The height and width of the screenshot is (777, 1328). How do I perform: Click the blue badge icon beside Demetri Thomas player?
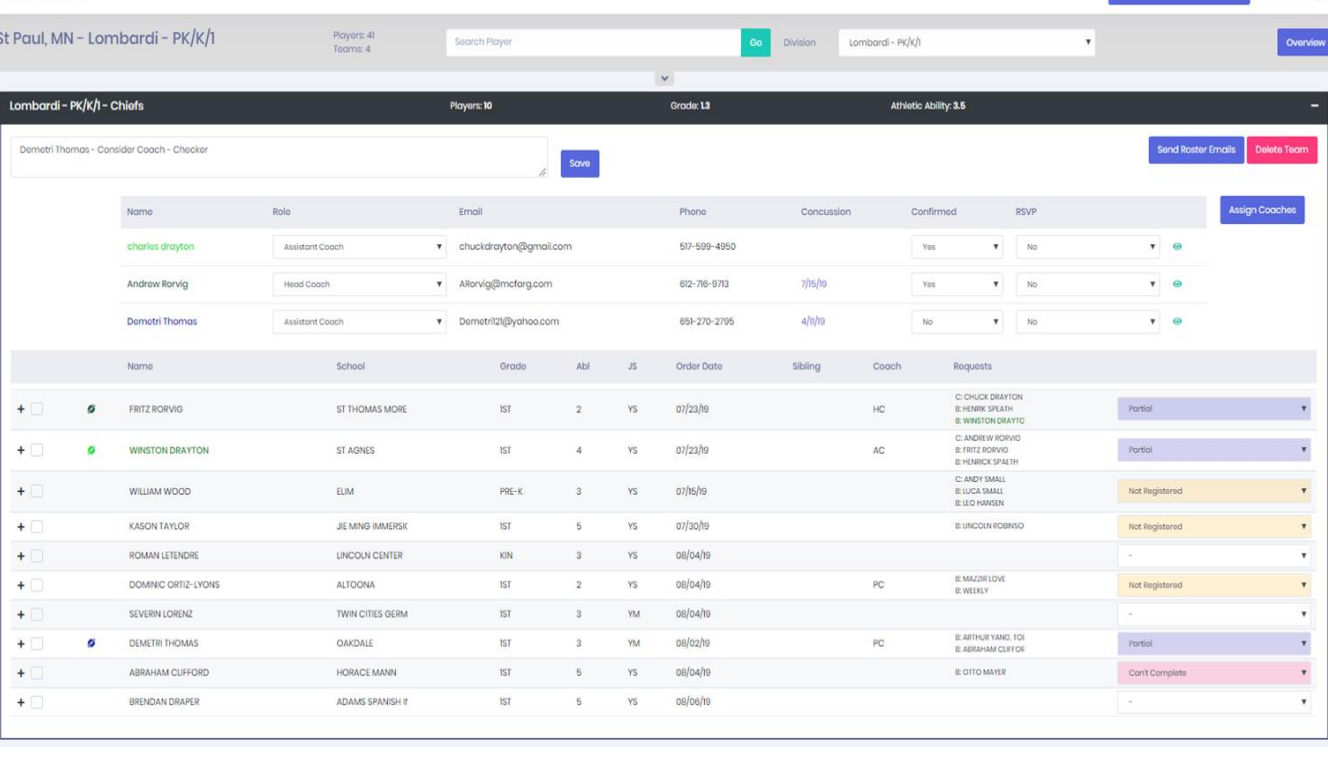pos(92,644)
